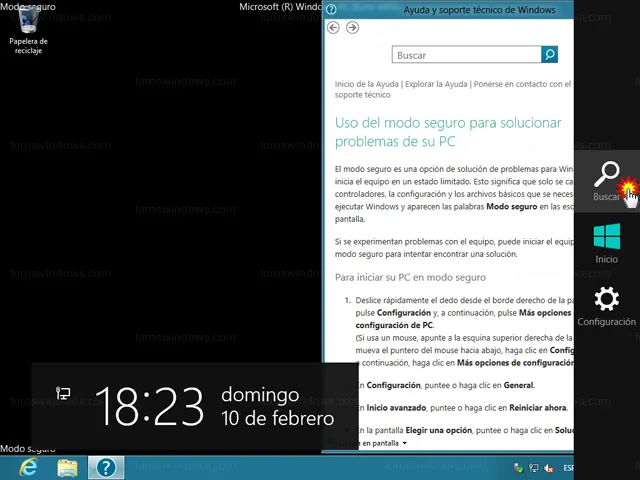640x480 pixels.
Task: Open the Buscar charm
Action: [607, 181]
